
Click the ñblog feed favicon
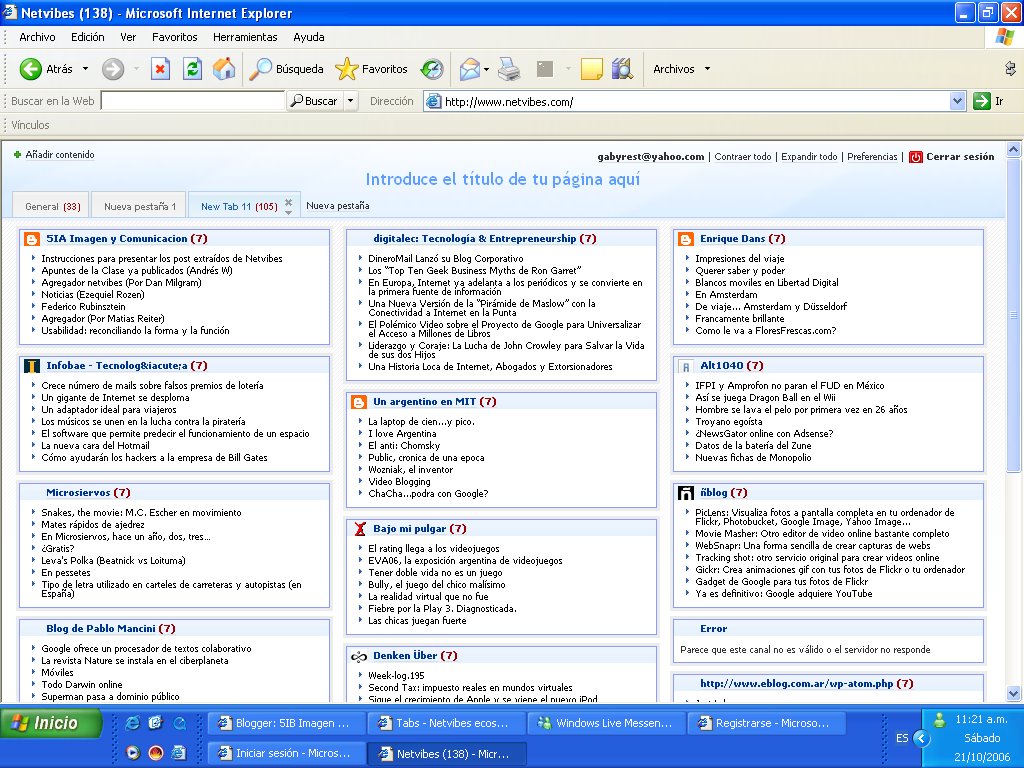[686, 493]
